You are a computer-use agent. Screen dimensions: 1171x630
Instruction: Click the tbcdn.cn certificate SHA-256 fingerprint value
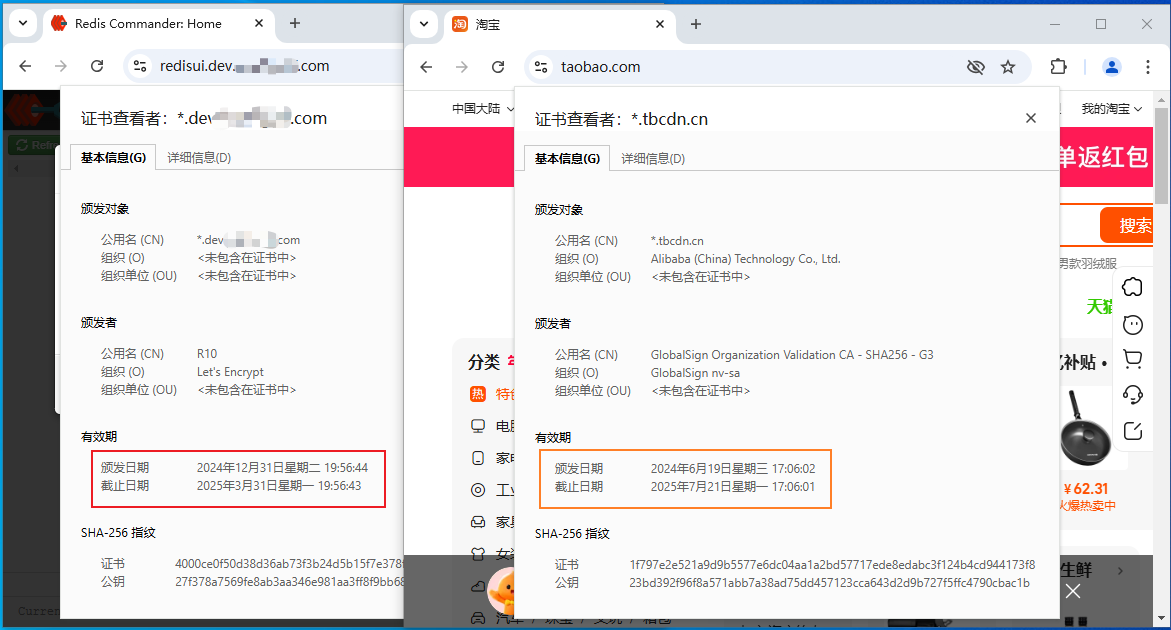click(832, 564)
